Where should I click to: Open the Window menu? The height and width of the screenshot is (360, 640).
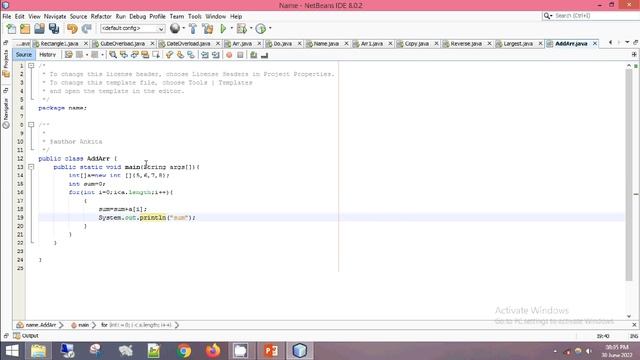point(216,16)
